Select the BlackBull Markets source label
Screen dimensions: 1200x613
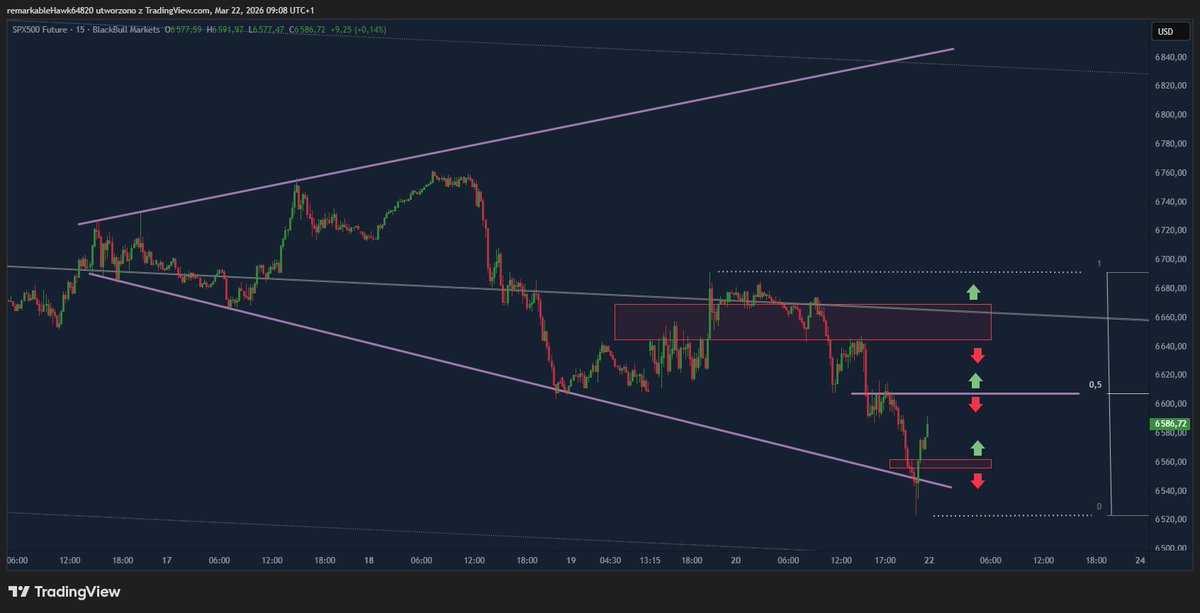click(x=128, y=32)
